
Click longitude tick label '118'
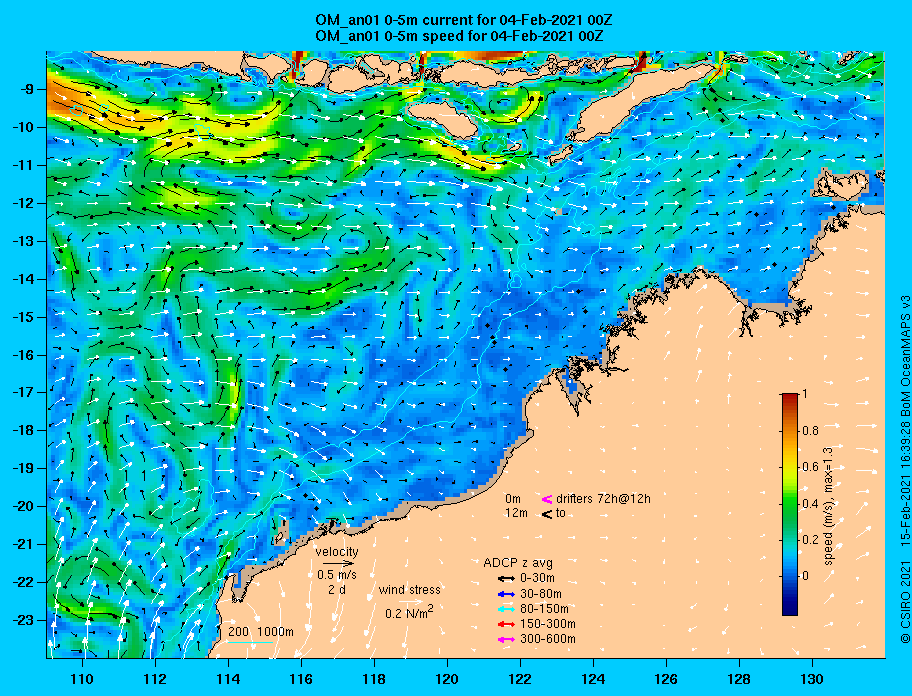tap(374, 679)
